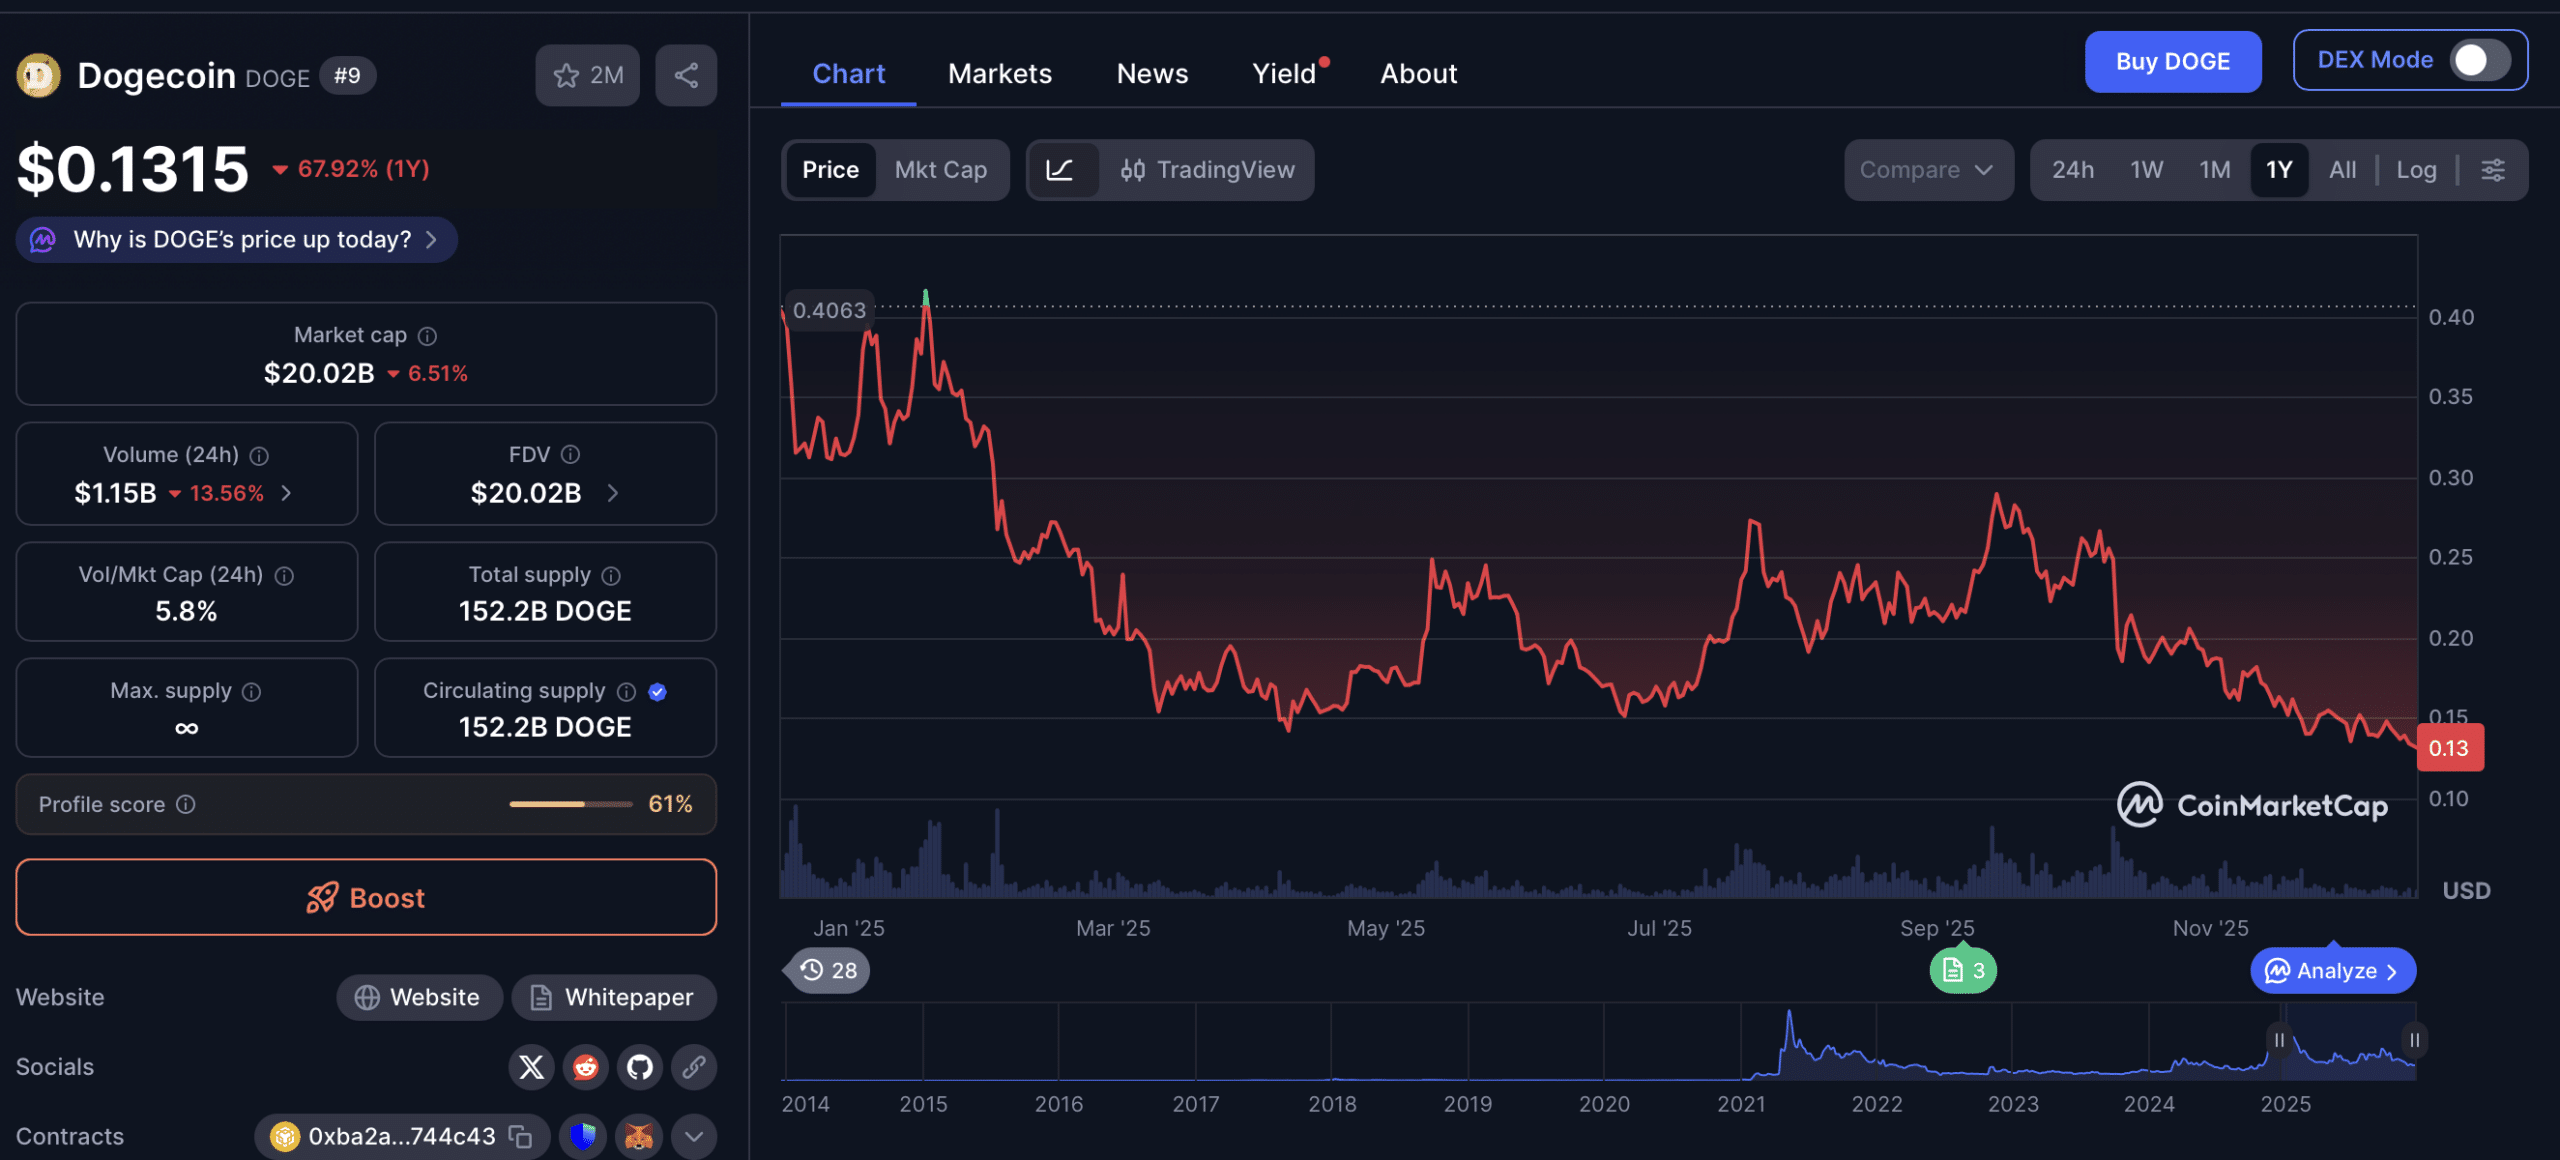Expand the contracts list chevron

pyautogui.click(x=692, y=1136)
